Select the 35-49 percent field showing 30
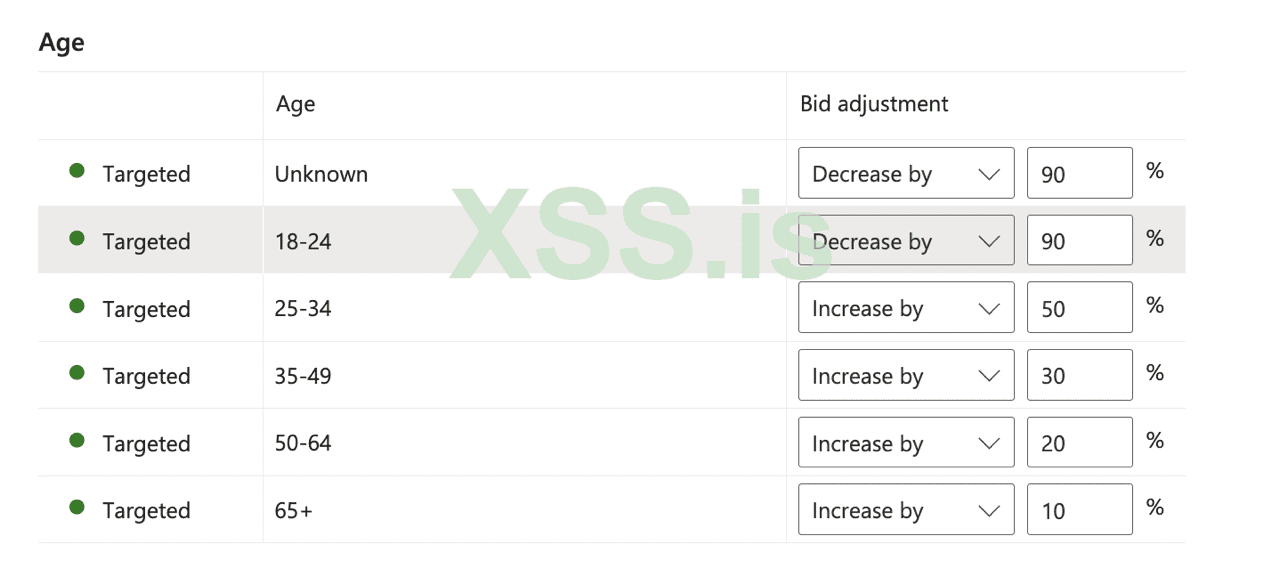 pyautogui.click(x=1079, y=376)
